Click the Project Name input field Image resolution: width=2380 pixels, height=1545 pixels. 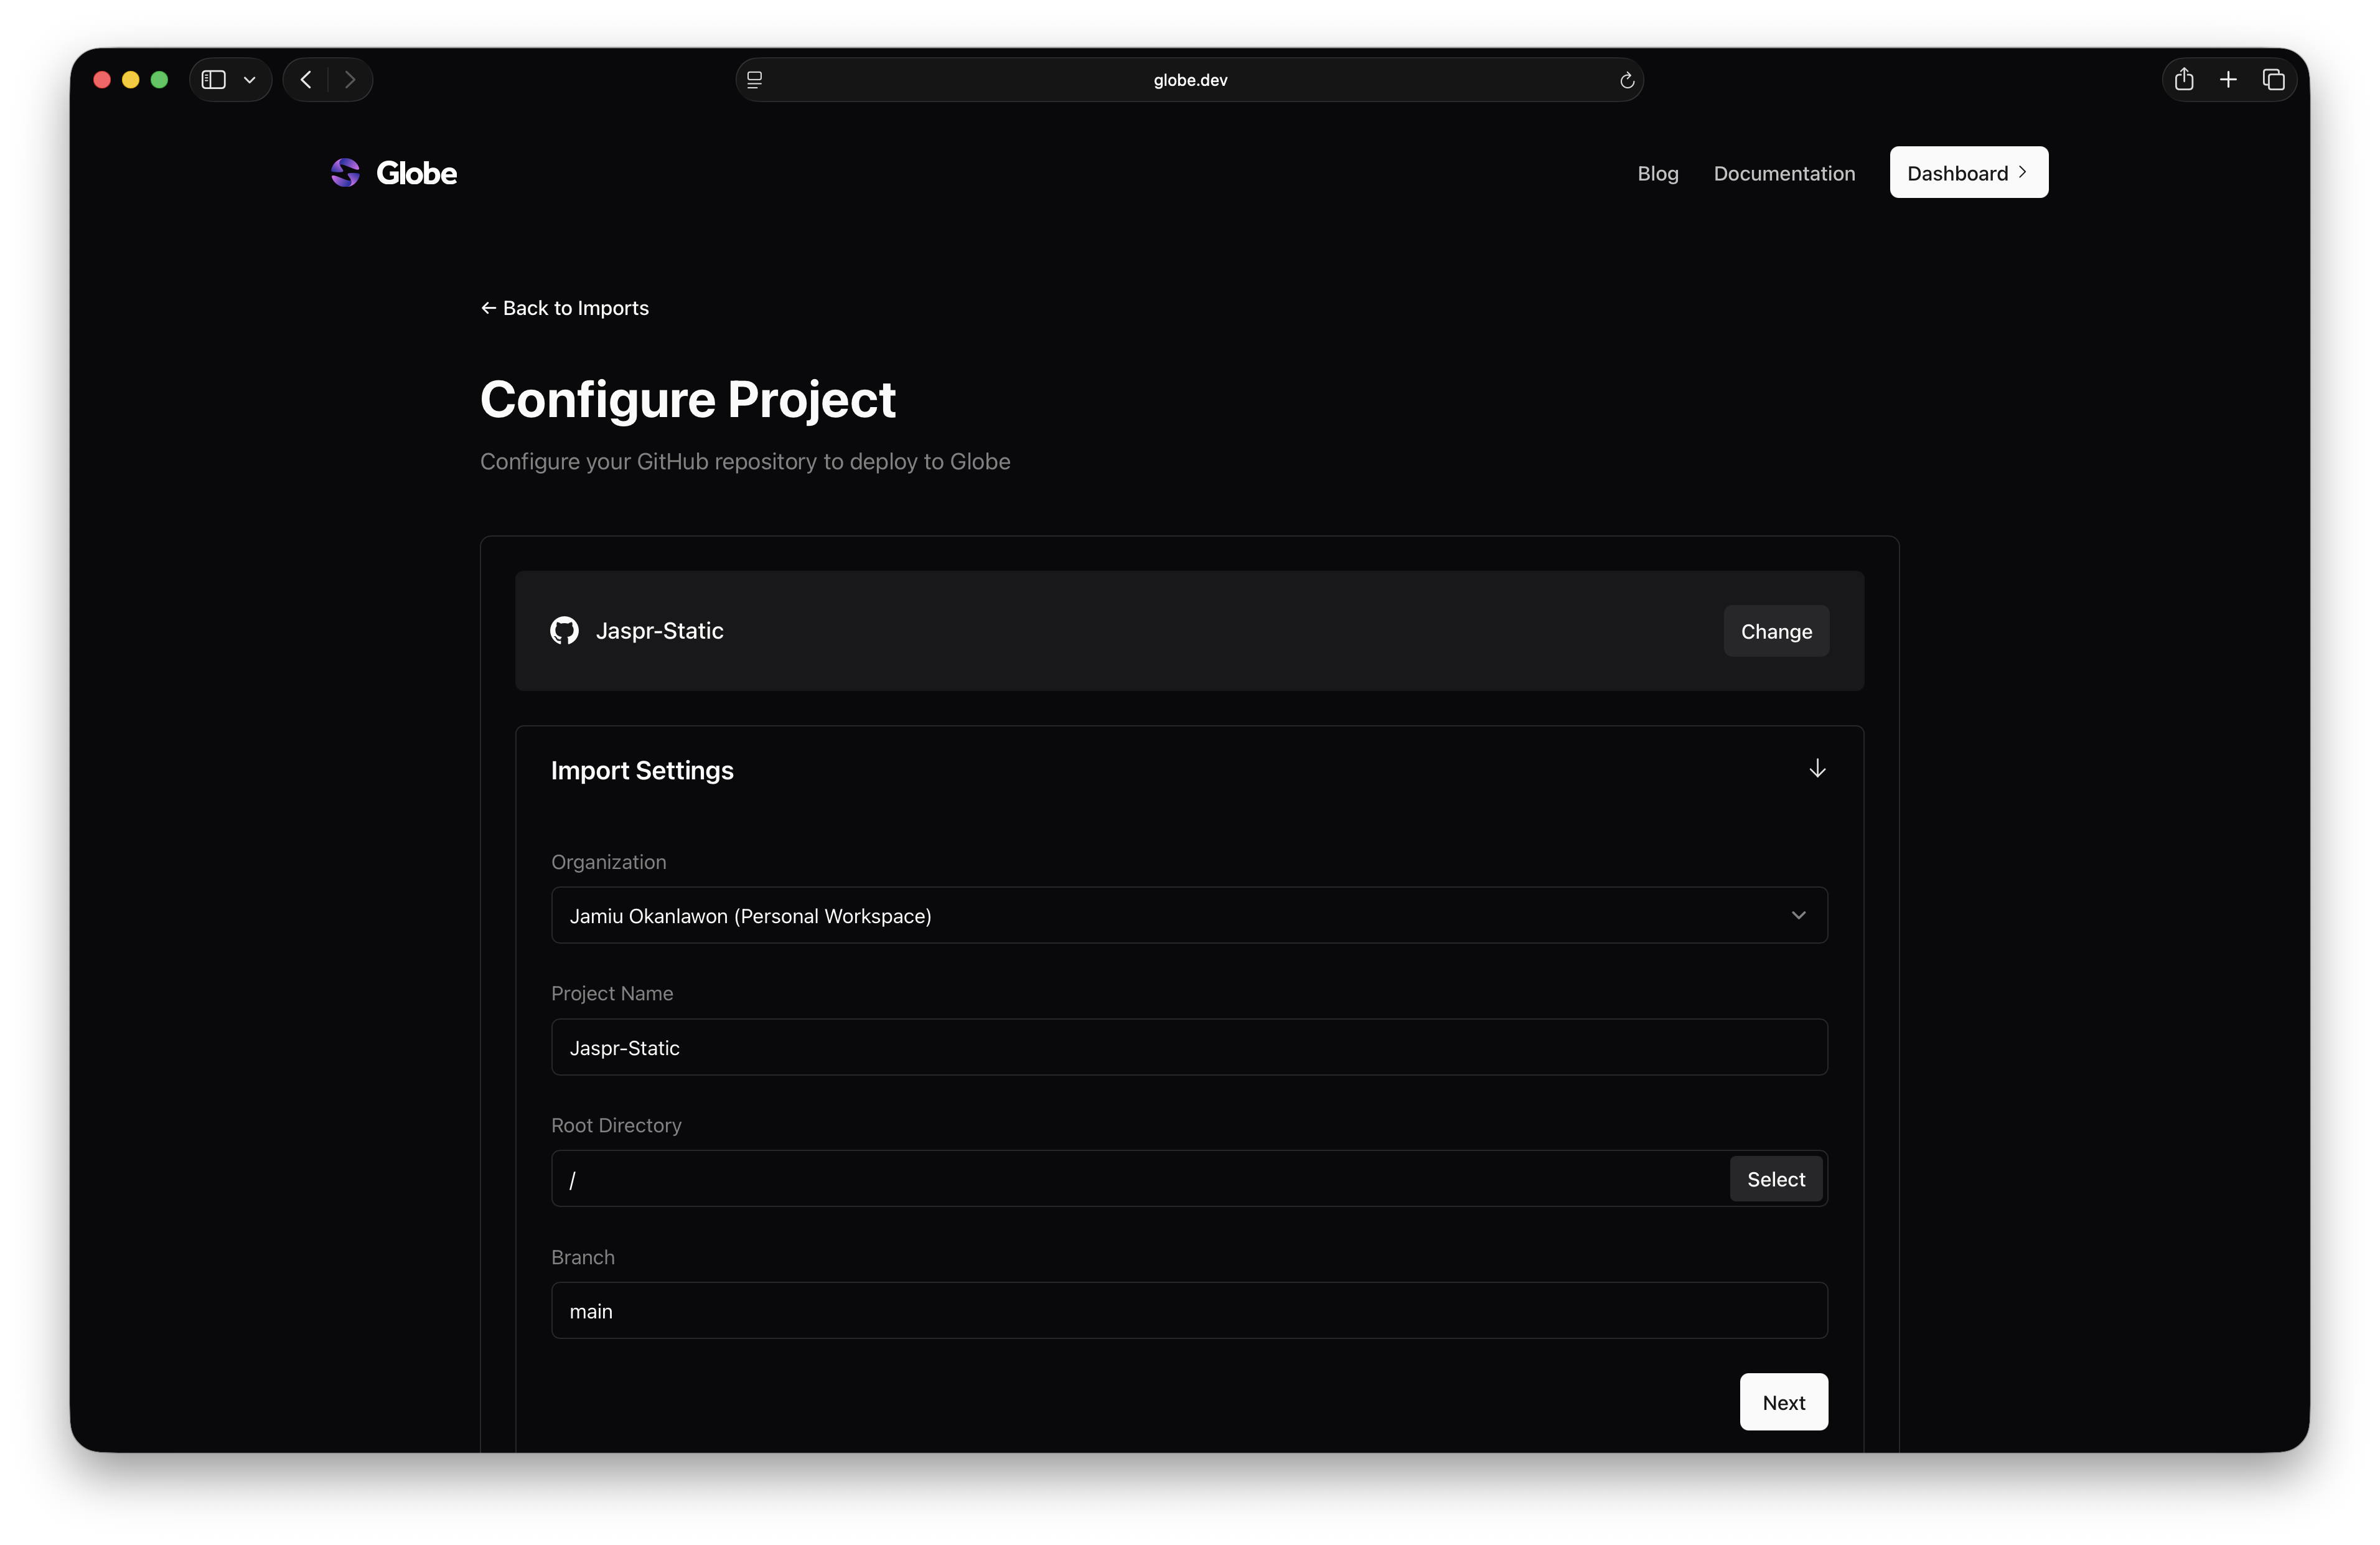1188,1047
